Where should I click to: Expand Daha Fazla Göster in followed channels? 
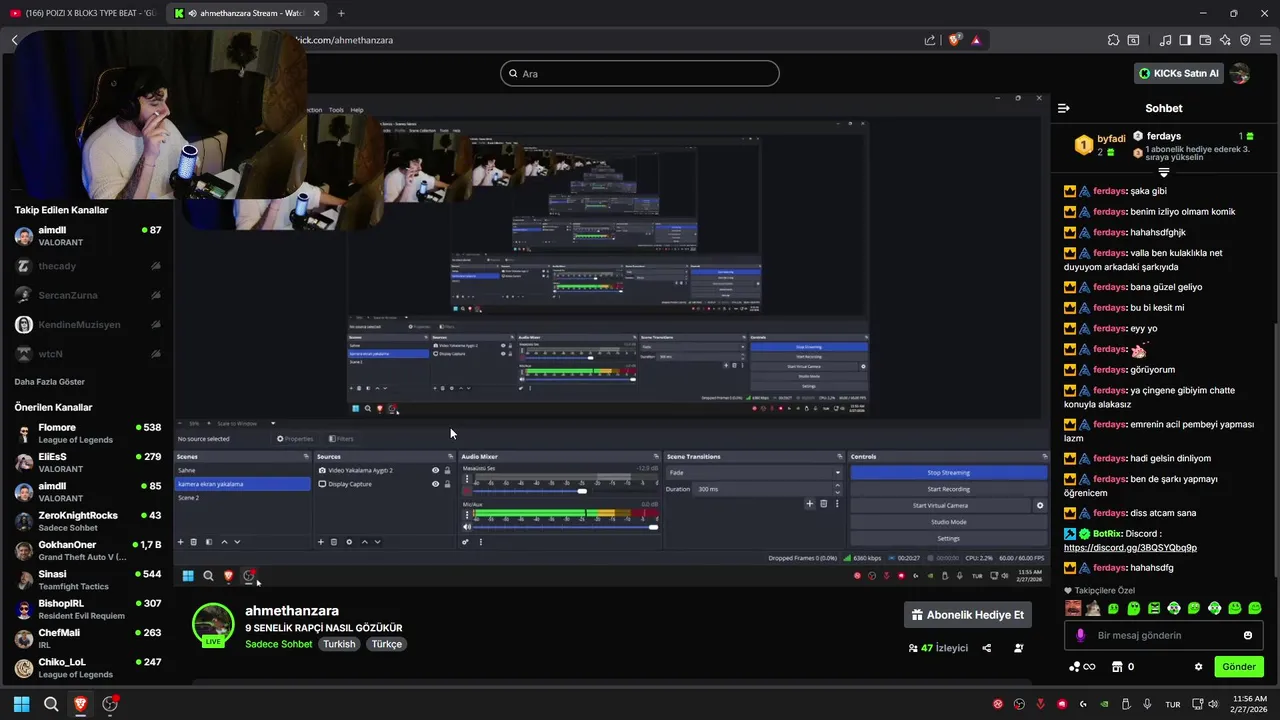pos(50,382)
